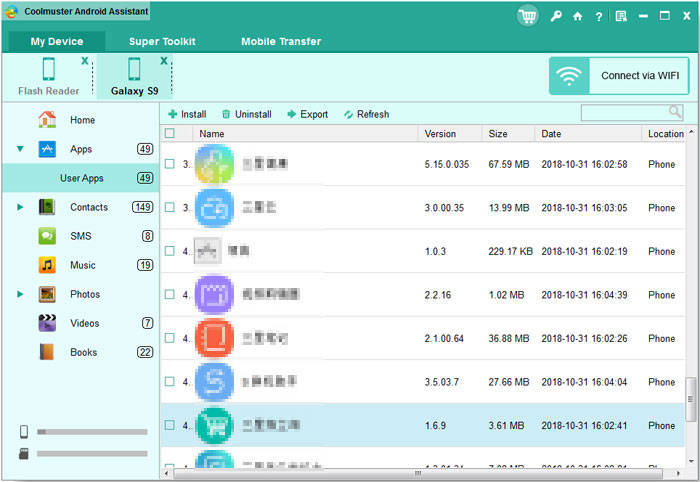
Task: Click the key registration icon
Action: coord(555,16)
